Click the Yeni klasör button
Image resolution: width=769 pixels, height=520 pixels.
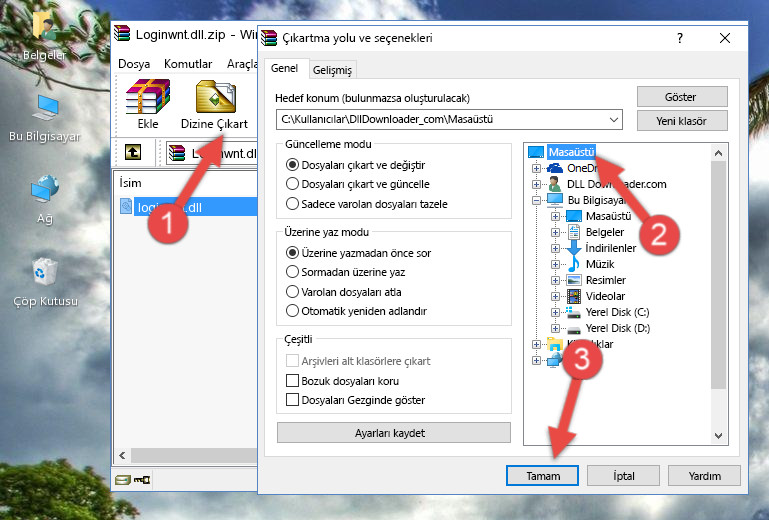(x=681, y=120)
